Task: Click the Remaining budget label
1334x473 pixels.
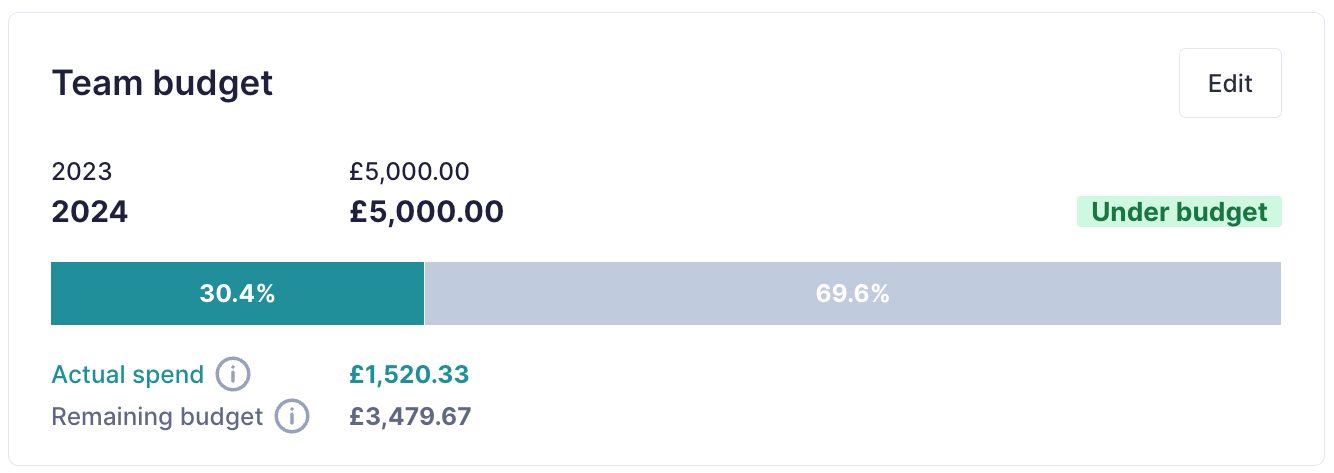Action: tap(157, 416)
